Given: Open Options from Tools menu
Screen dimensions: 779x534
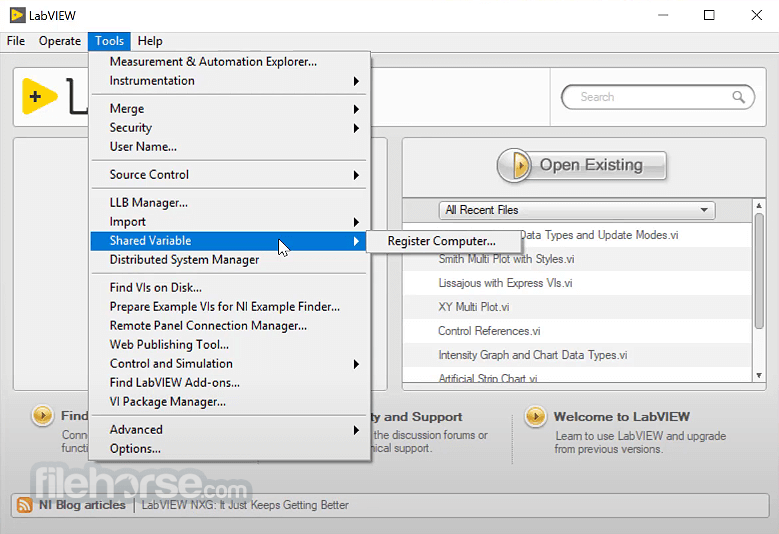Looking at the screenshot, I should (x=229, y=449).
